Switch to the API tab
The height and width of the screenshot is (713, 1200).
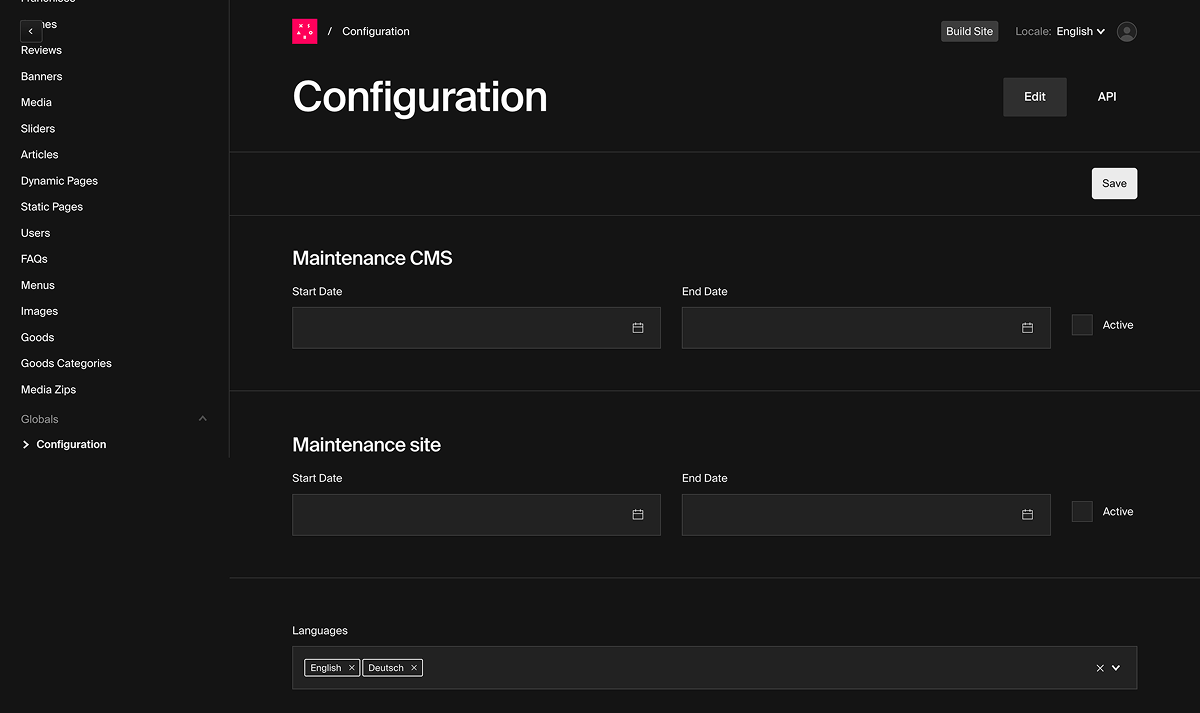tap(1107, 97)
